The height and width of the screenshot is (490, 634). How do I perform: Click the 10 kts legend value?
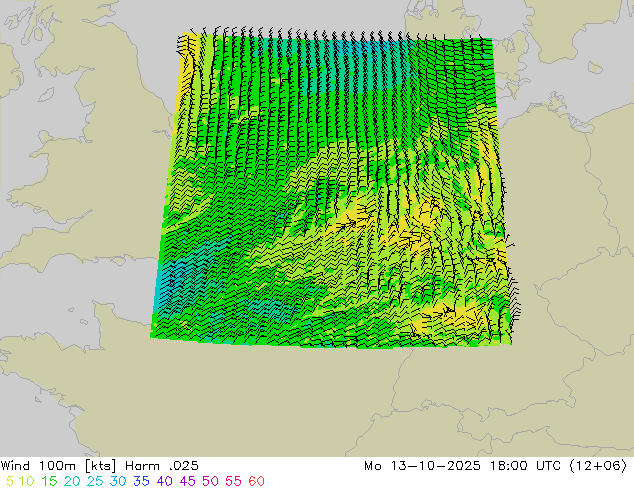tap(26, 481)
